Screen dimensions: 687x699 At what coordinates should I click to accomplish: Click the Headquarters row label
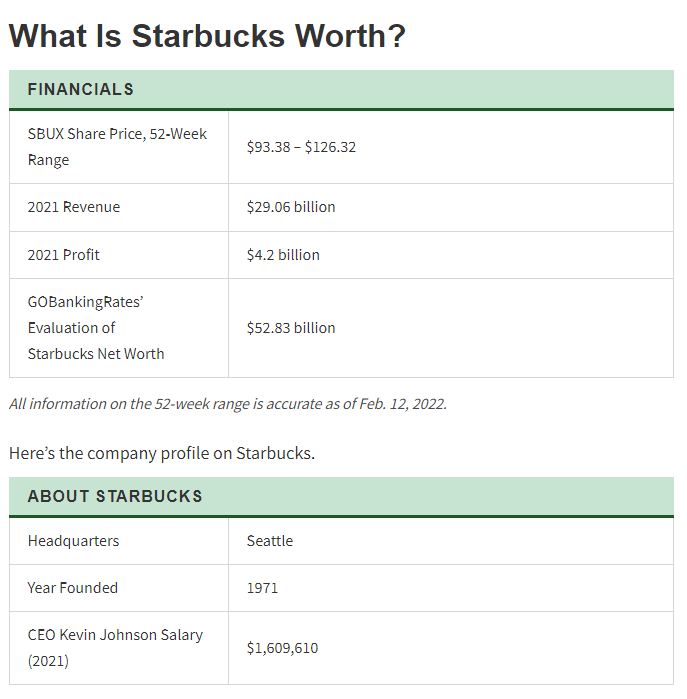[x=73, y=541]
